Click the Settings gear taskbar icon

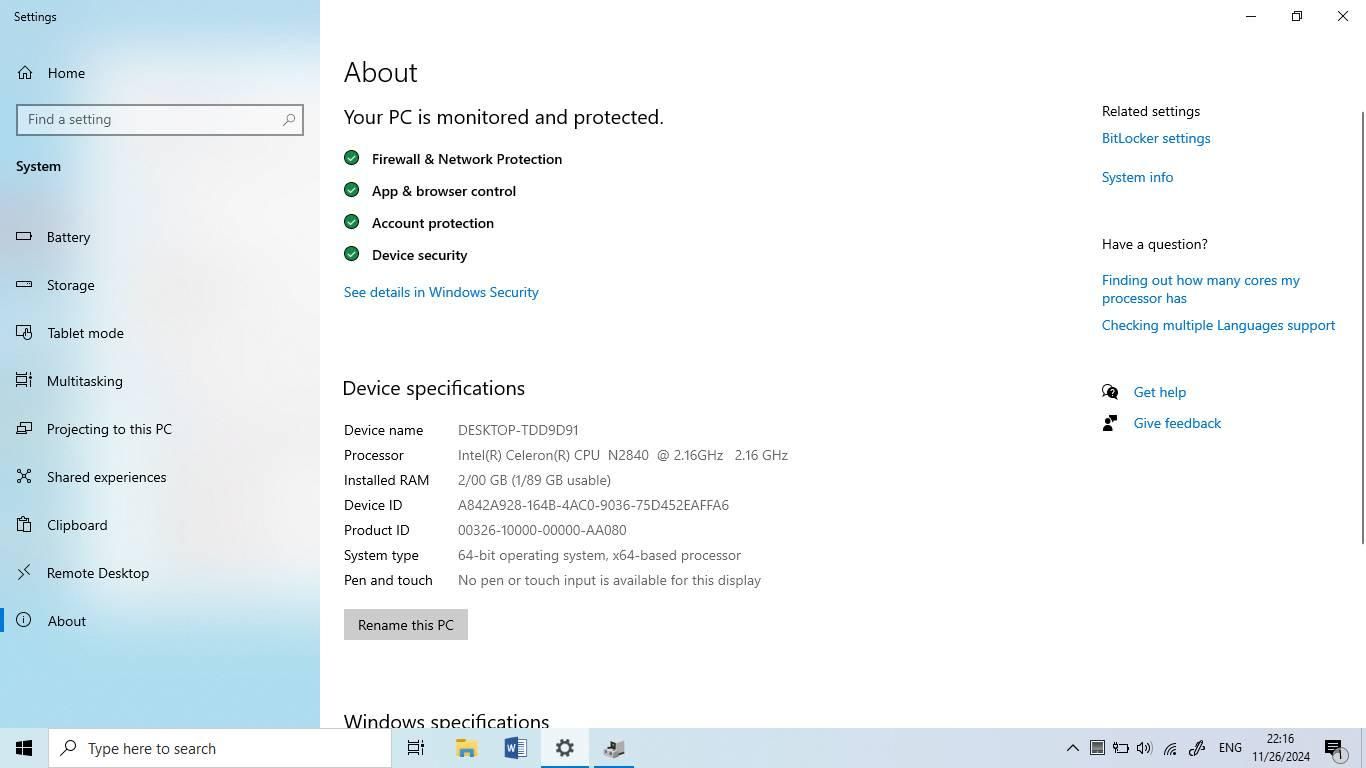coord(565,748)
